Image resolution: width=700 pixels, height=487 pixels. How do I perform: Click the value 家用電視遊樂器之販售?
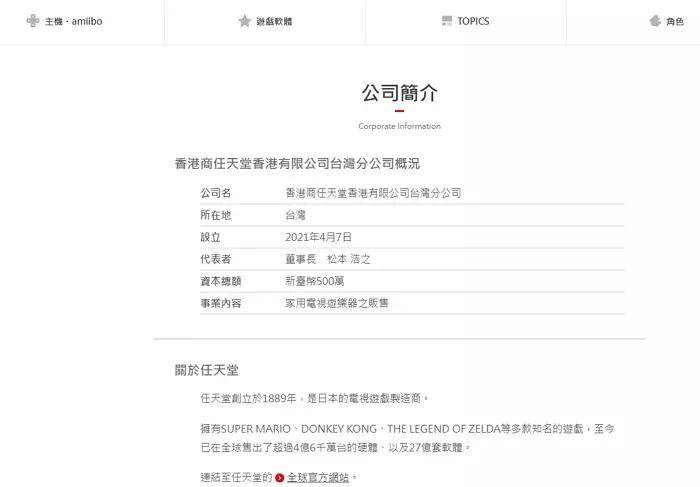(x=337, y=303)
